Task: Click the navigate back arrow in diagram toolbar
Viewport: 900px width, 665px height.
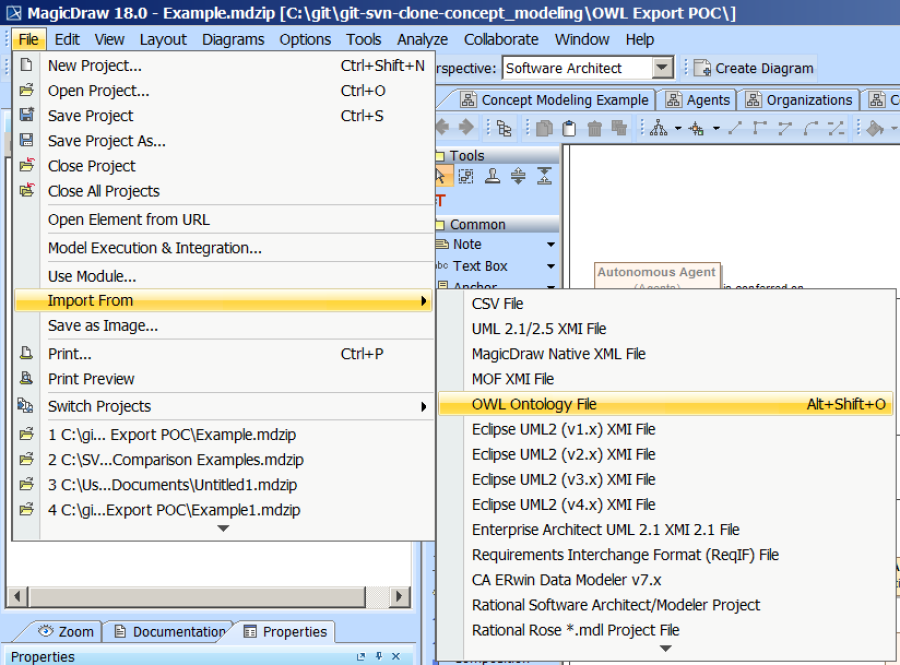Action: pos(443,127)
